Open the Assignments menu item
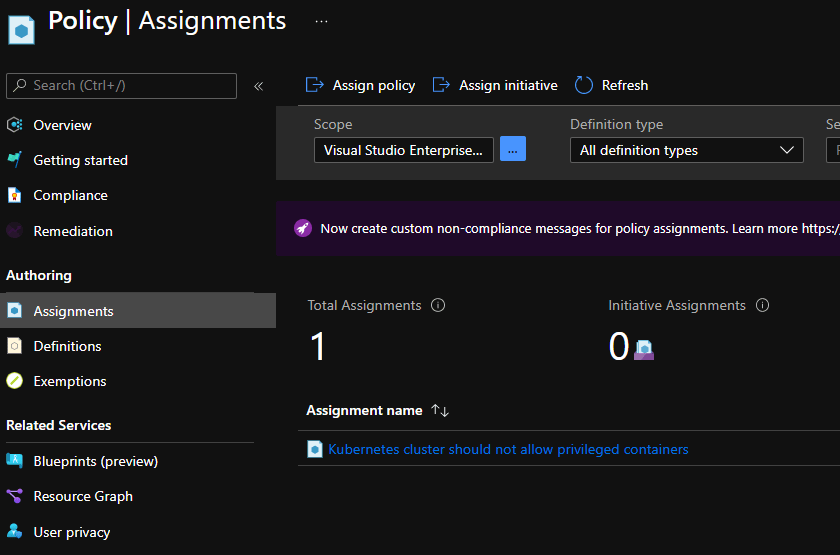 [73, 311]
